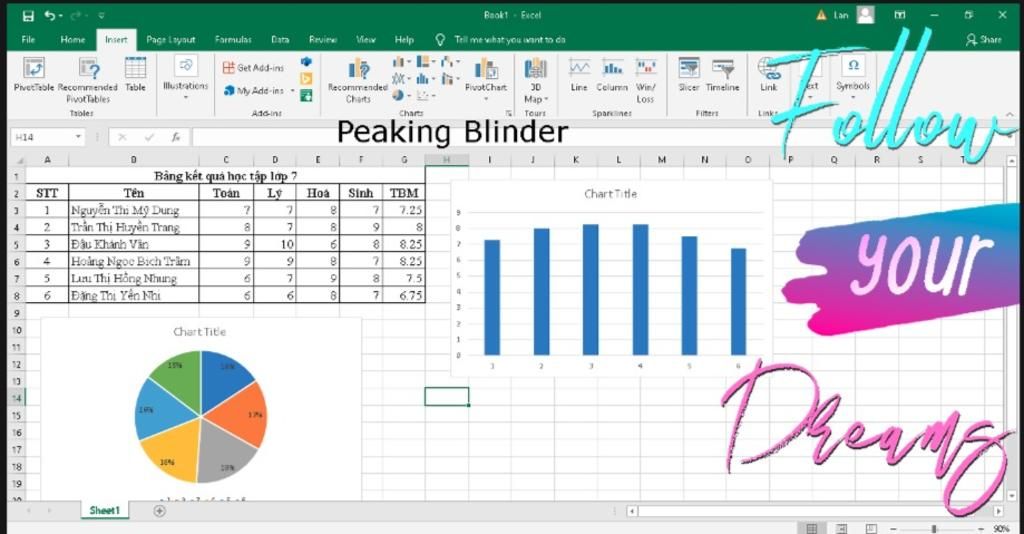Screen dimensions: 1024x534
Task: Click the Lan account avatar
Action: pos(865,14)
